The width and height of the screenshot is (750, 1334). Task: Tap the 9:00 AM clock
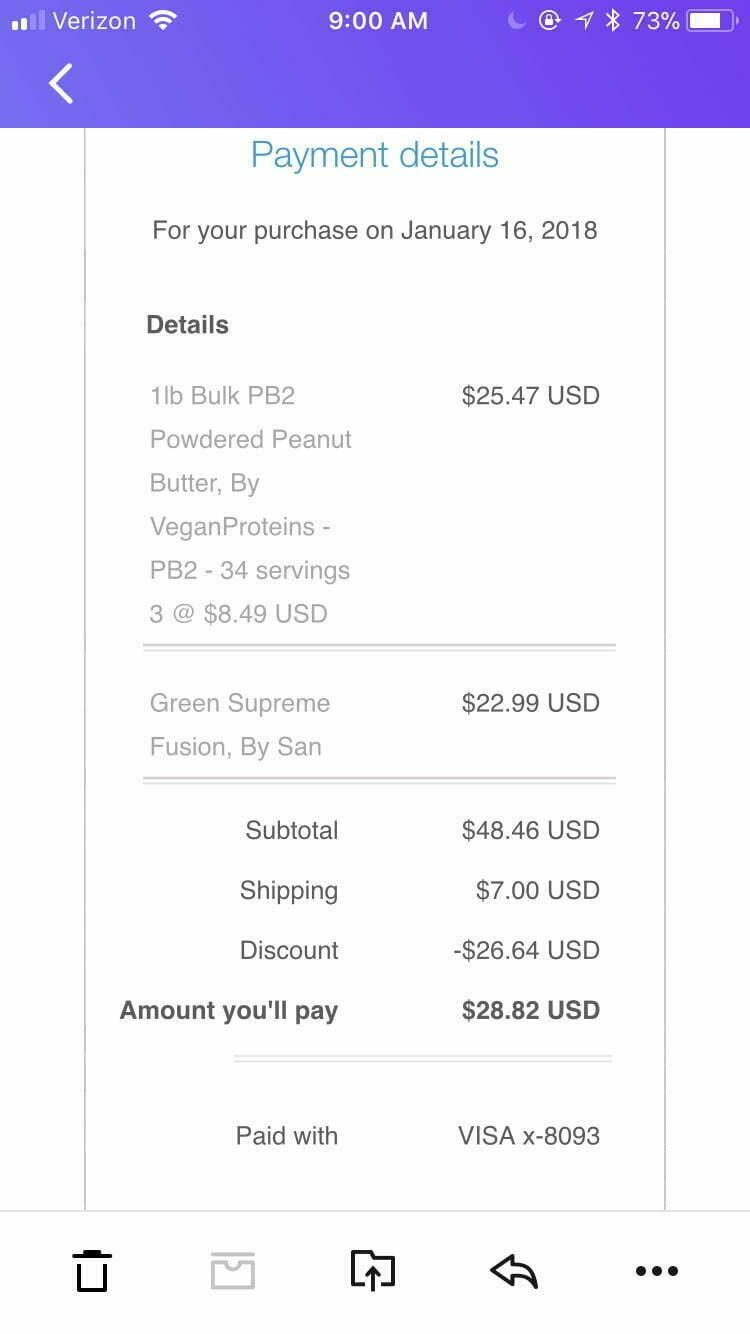pyautogui.click(x=378, y=21)
